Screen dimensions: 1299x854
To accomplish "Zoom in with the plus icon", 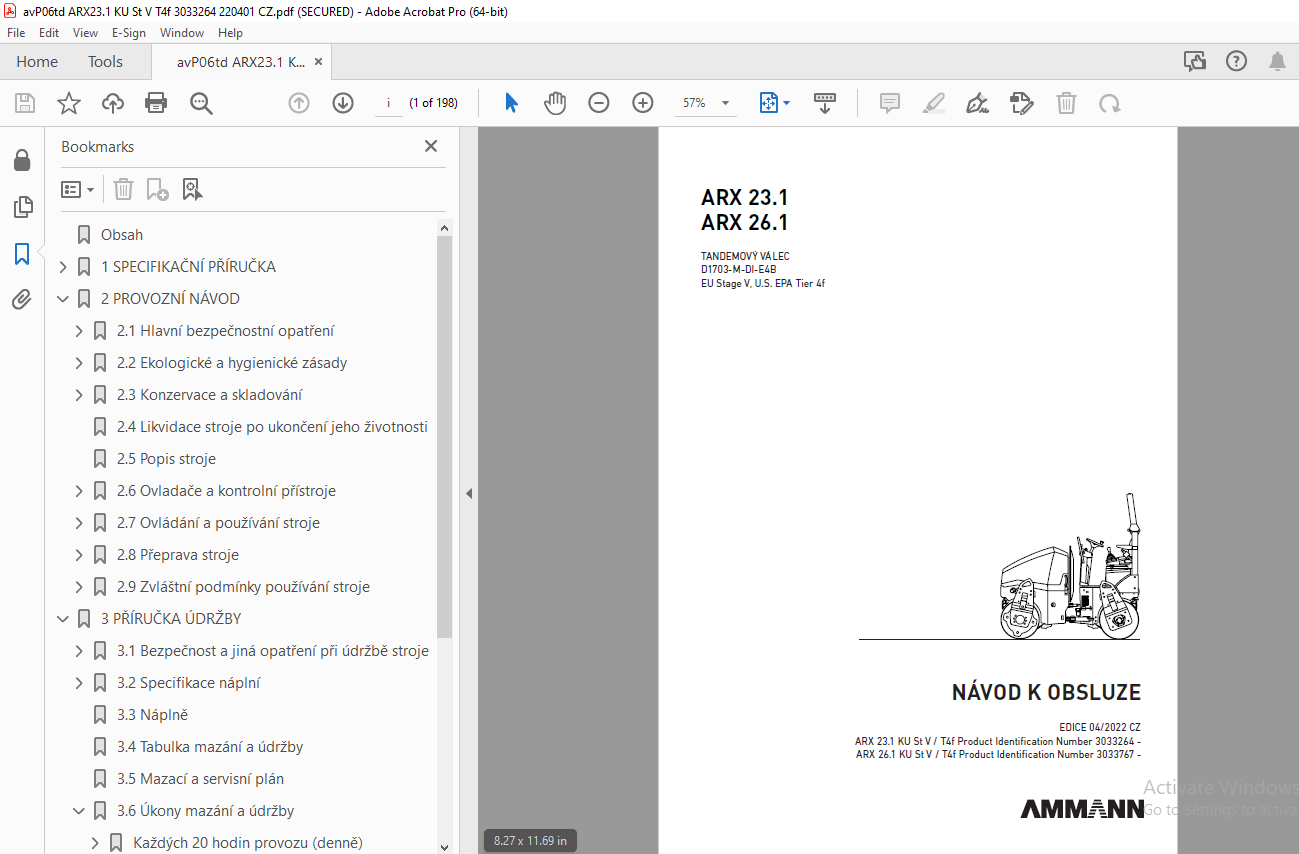I will (x=643, y=103).
